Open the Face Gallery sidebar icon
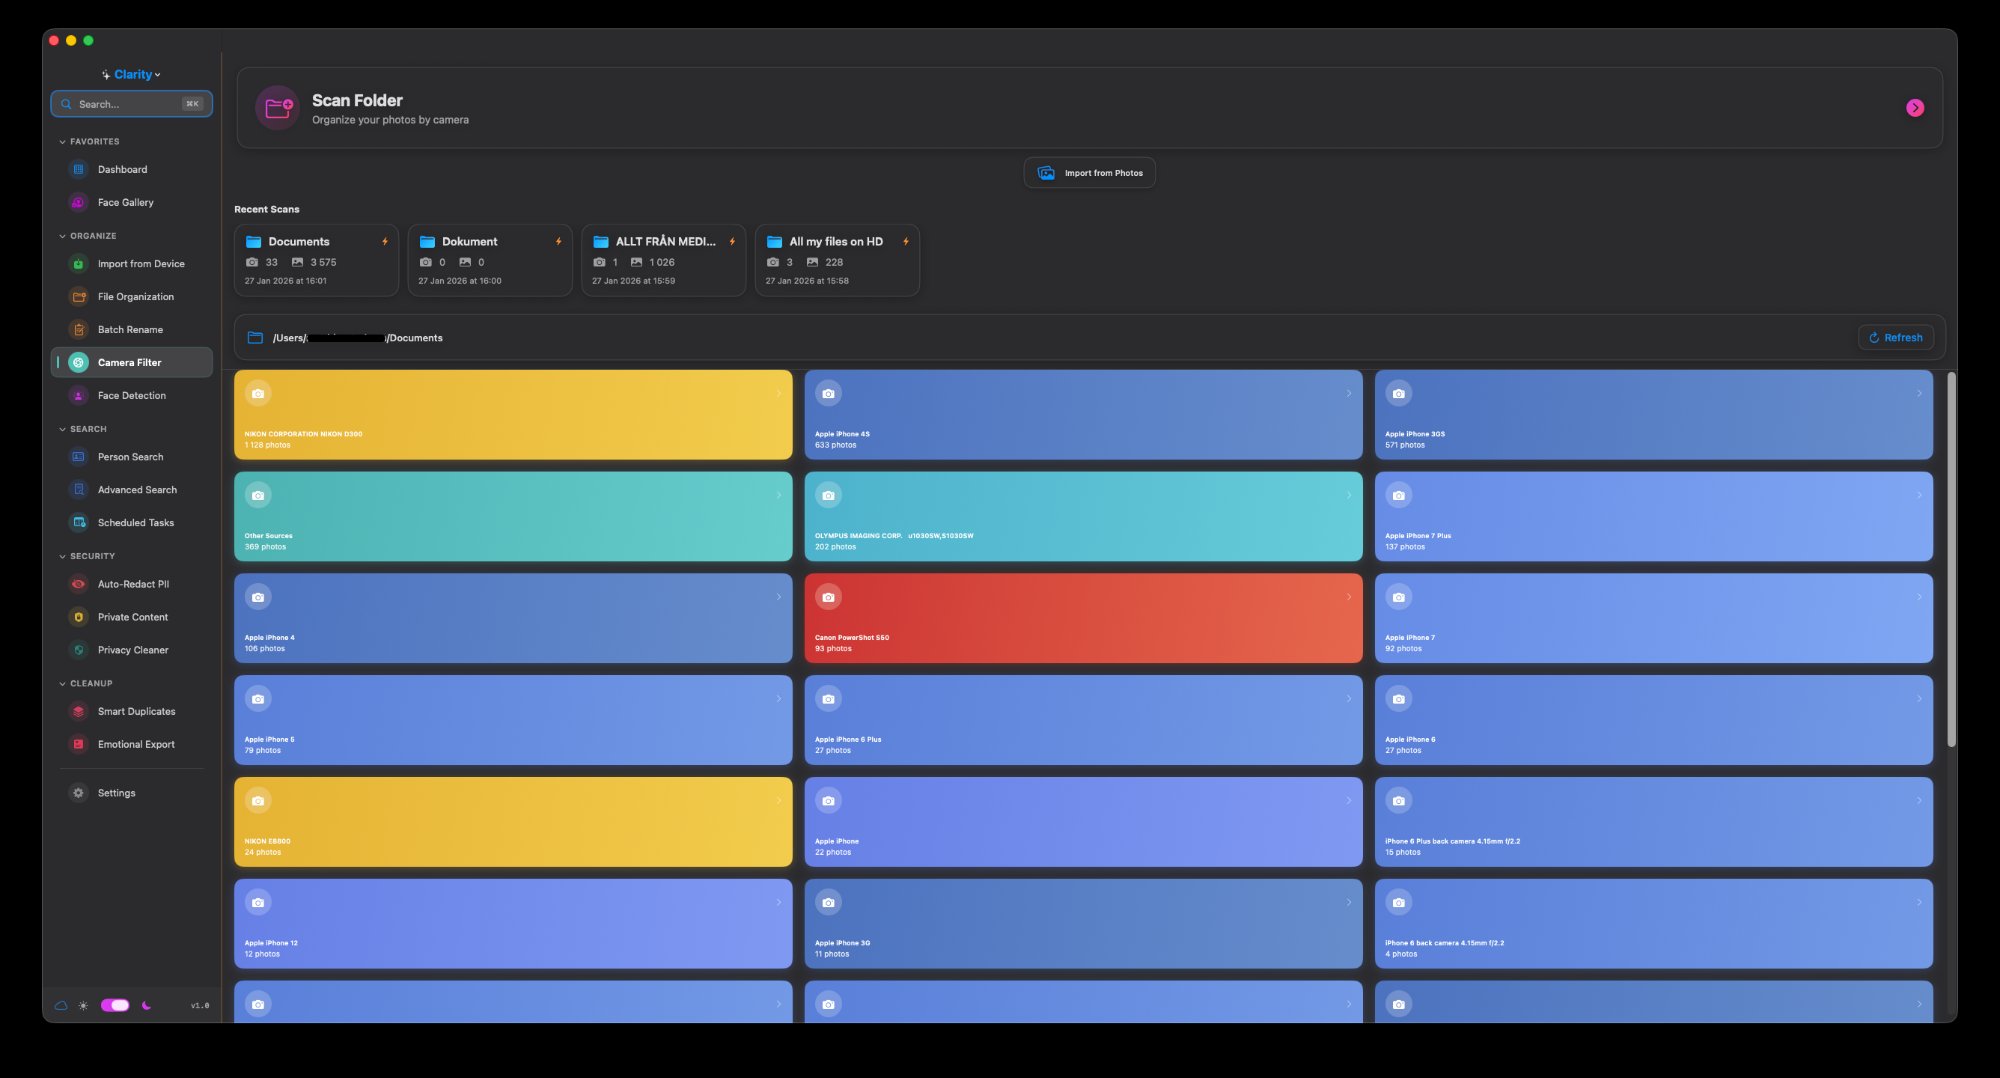Screen dimensions: 2000x1078 pos(78,202)
